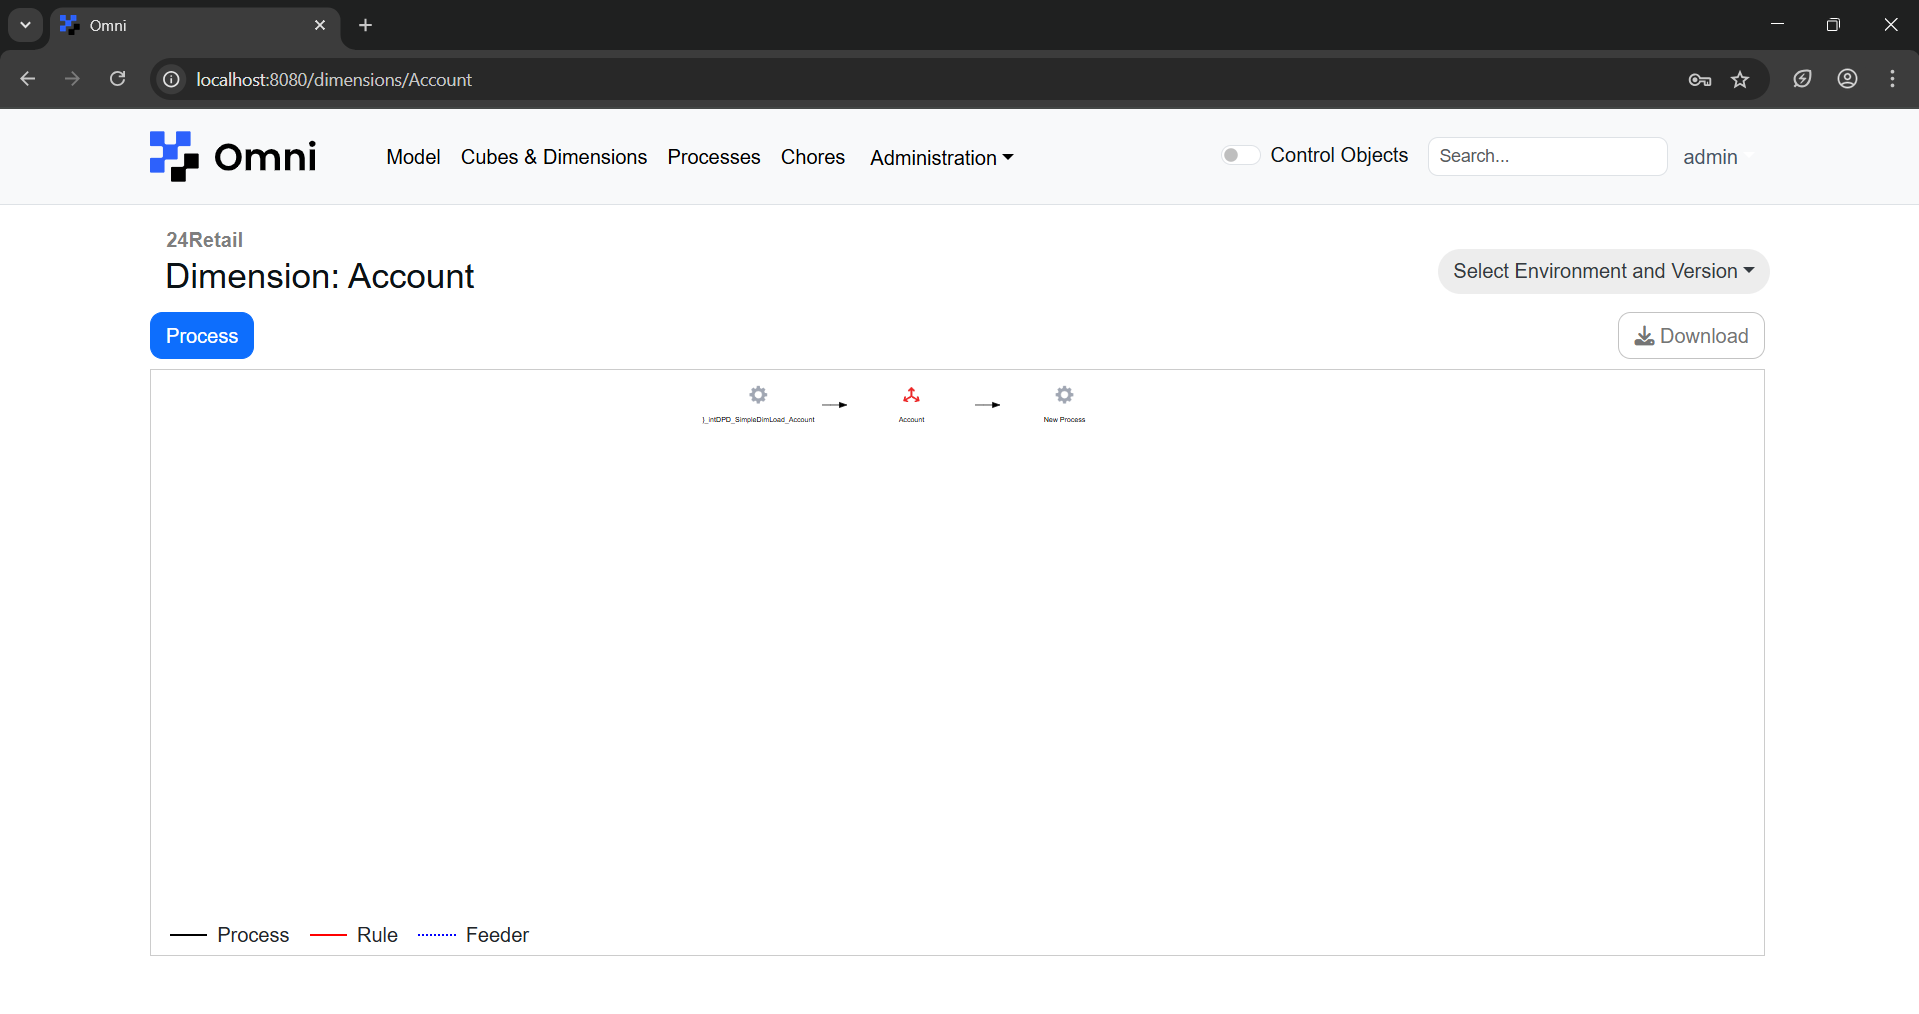1919x1014 pixels.
Task: Focus the Search input field
Action: [1547, 156]
